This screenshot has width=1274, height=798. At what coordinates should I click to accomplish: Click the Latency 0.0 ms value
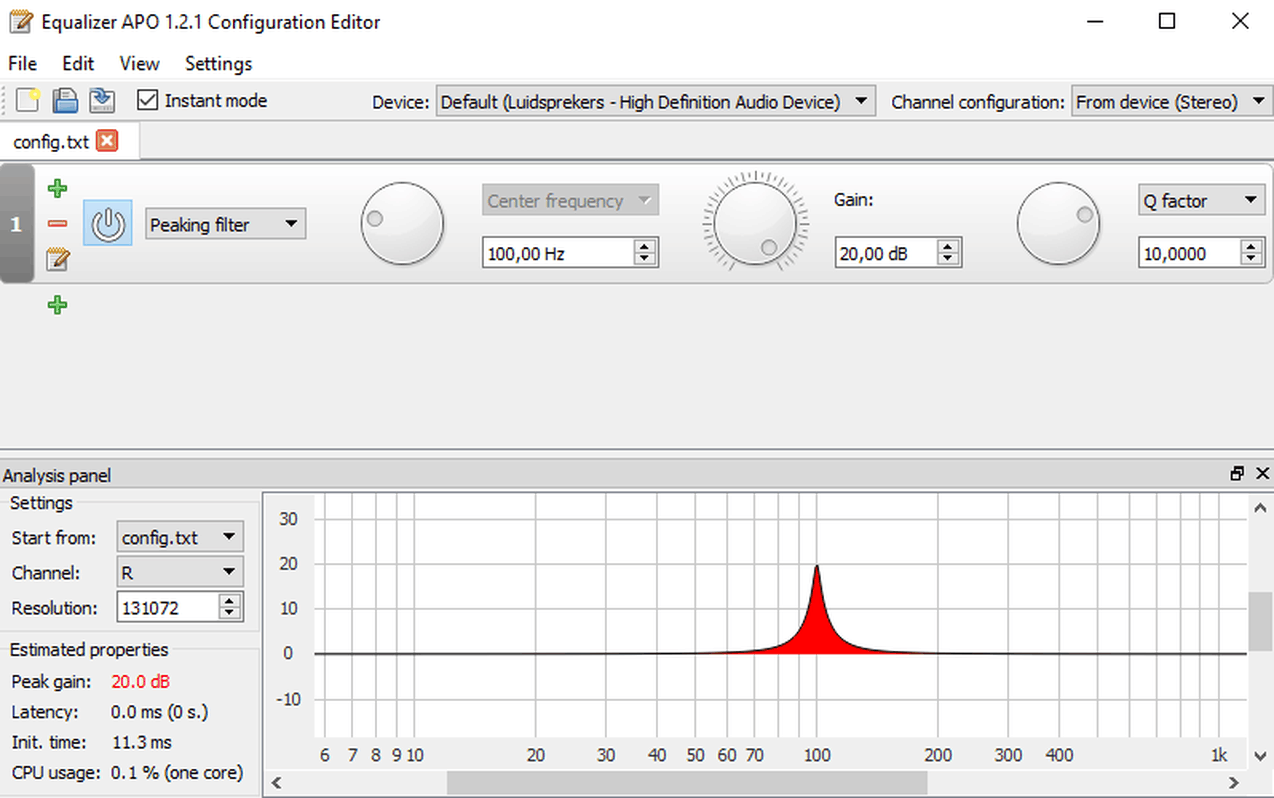pos(159,712)
